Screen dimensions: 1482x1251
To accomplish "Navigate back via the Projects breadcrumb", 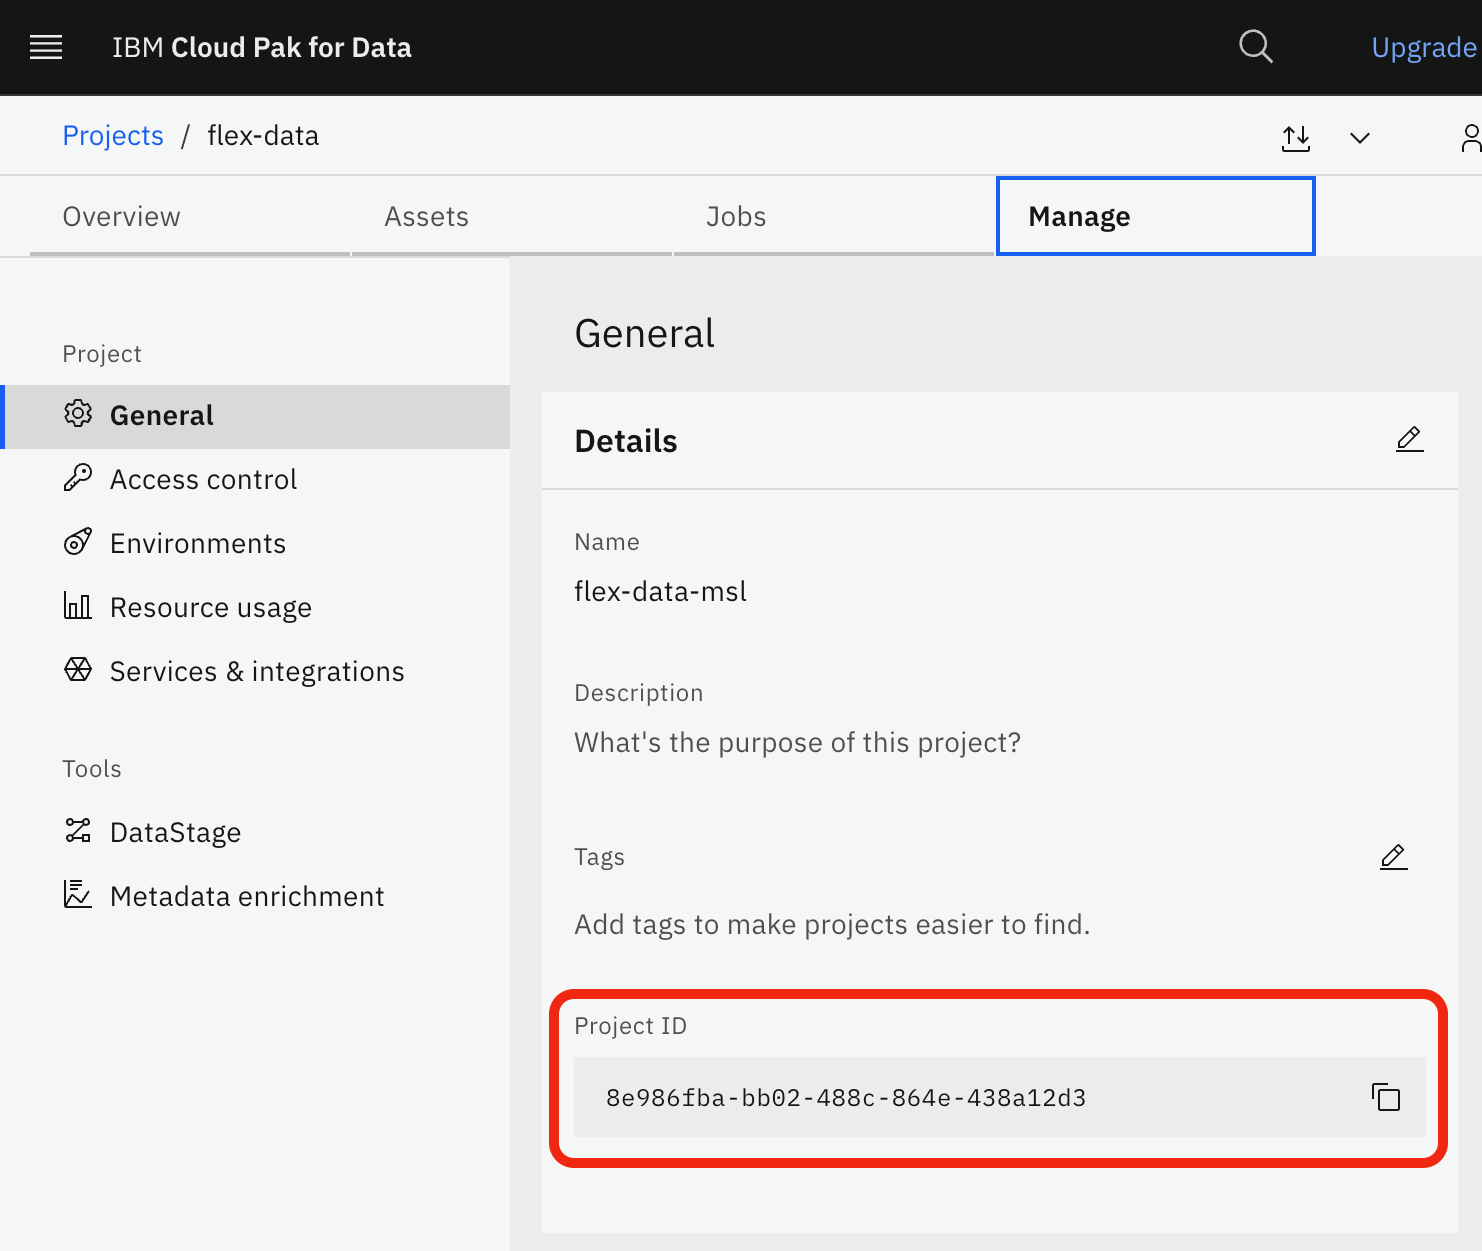I will point(113,134).
